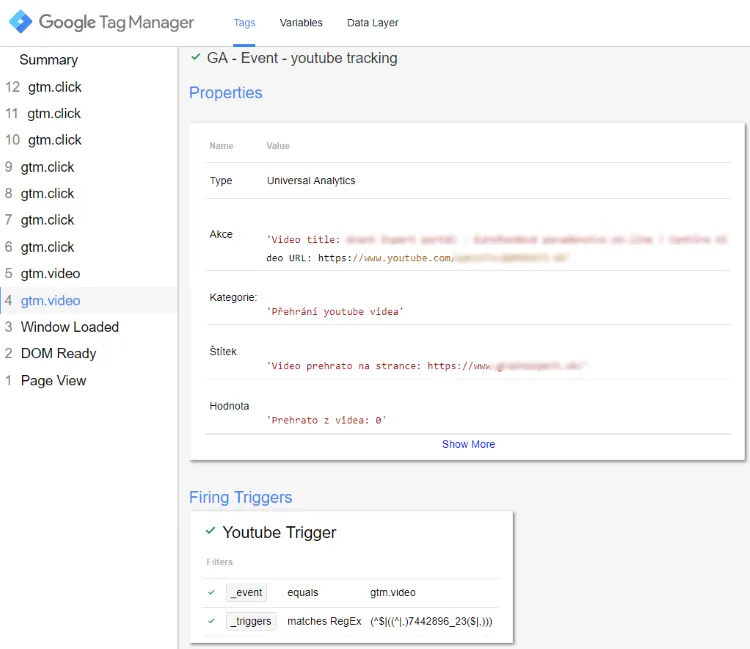The height and width of the screenshot is (649, 750).
Task: Click the Universal Analytics type value
Action: [x=311, y=180]
